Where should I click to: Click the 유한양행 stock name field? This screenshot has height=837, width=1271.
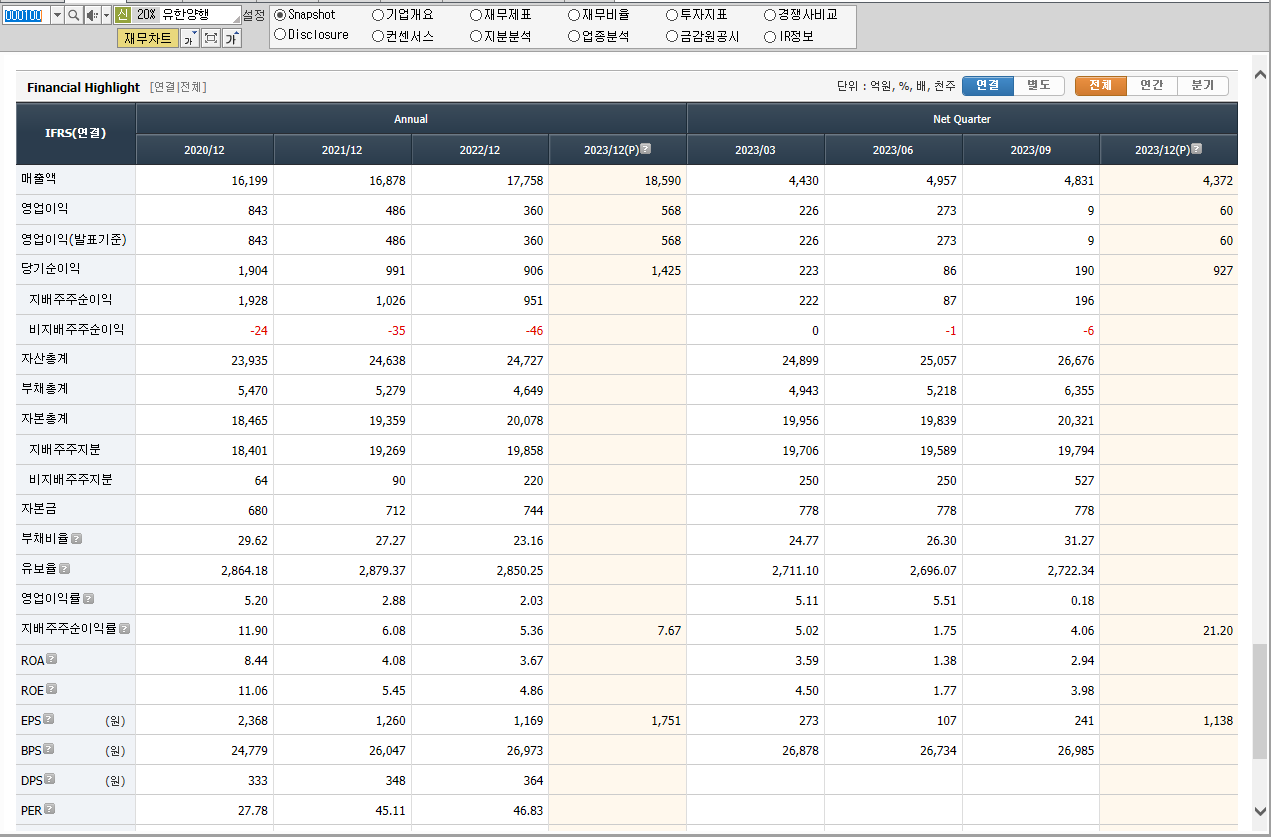200,15
